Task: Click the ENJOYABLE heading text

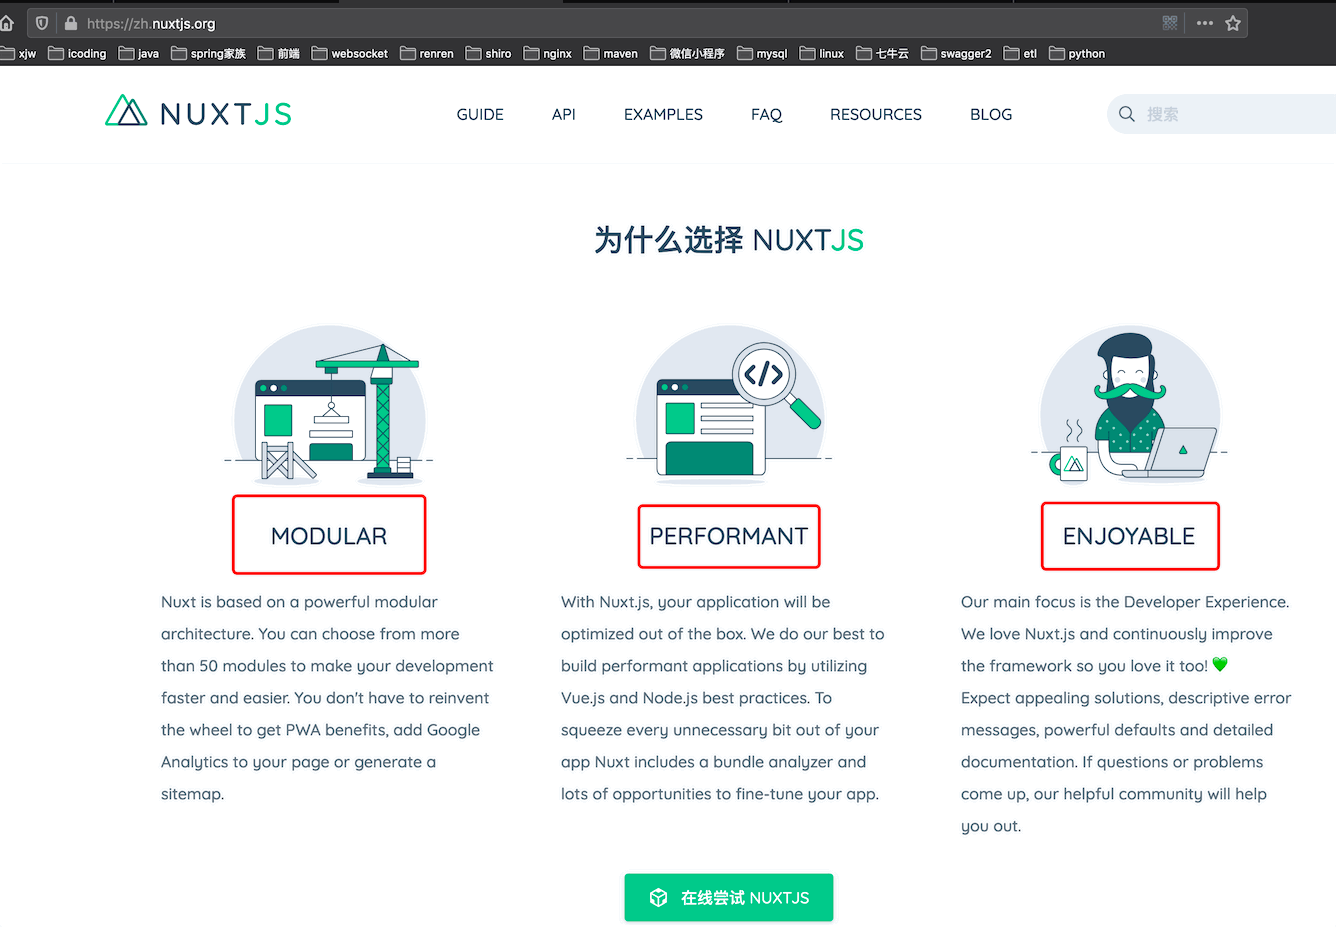Action: pyautogui.click(x=1129, y=536)
